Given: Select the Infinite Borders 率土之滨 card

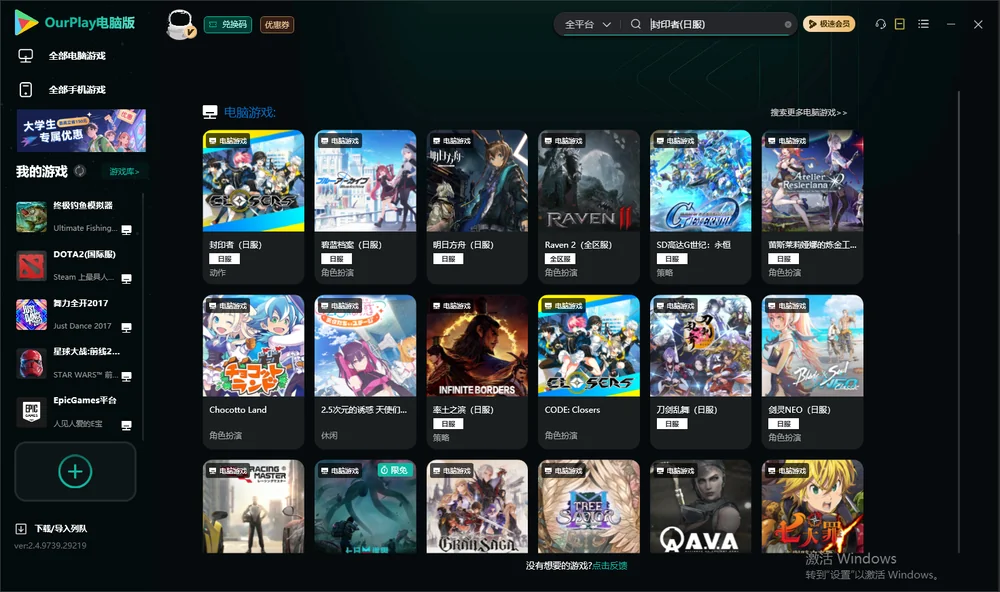Looking at the screenshot, I should [477, 372].
